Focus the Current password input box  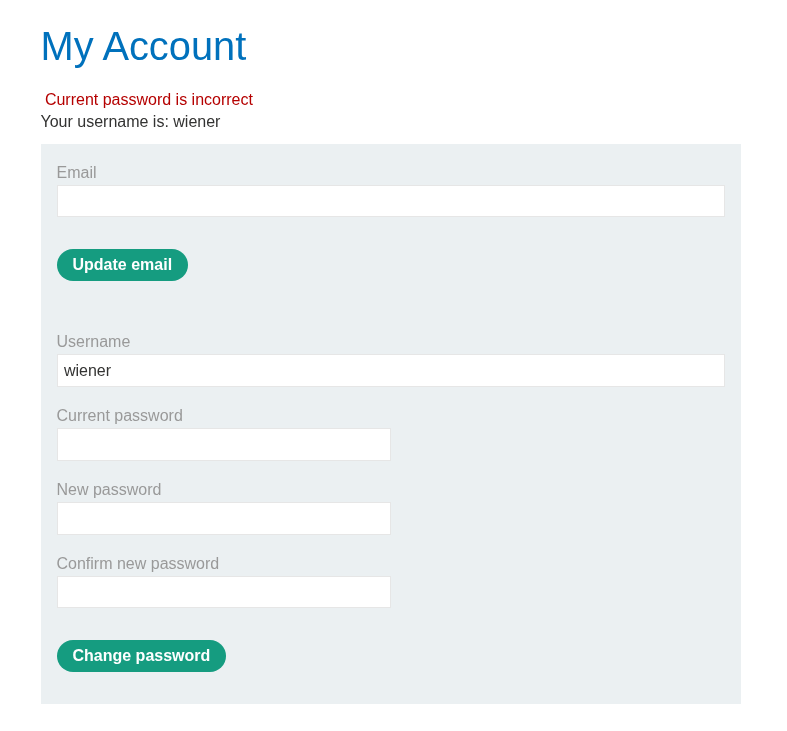coord(223,445)
